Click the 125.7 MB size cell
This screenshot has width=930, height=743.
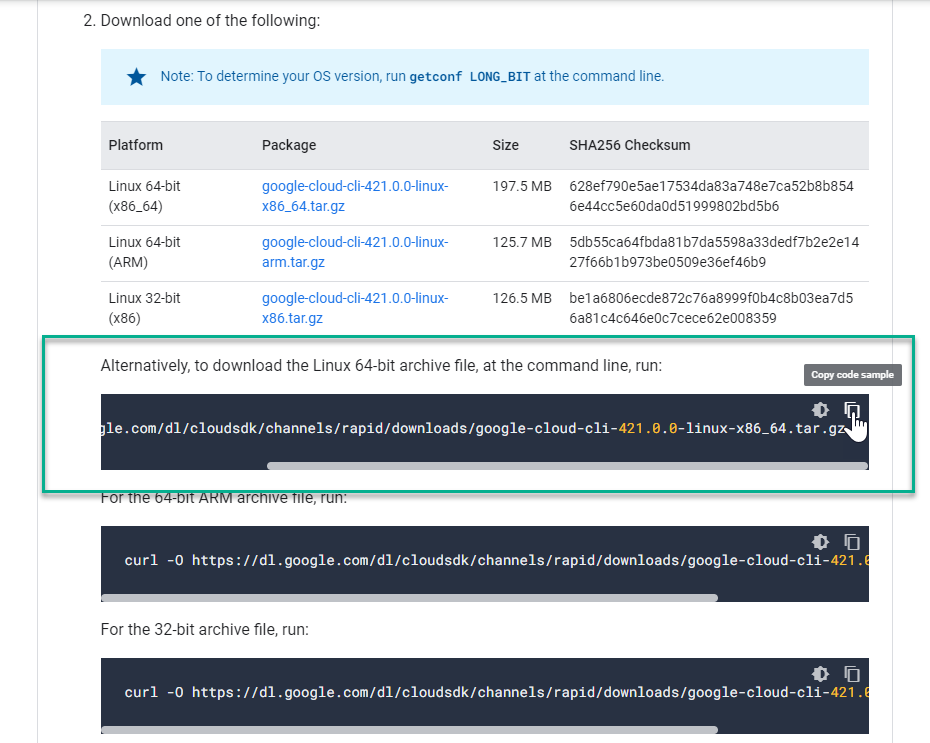pyautogui.click(x=522, y=242)
